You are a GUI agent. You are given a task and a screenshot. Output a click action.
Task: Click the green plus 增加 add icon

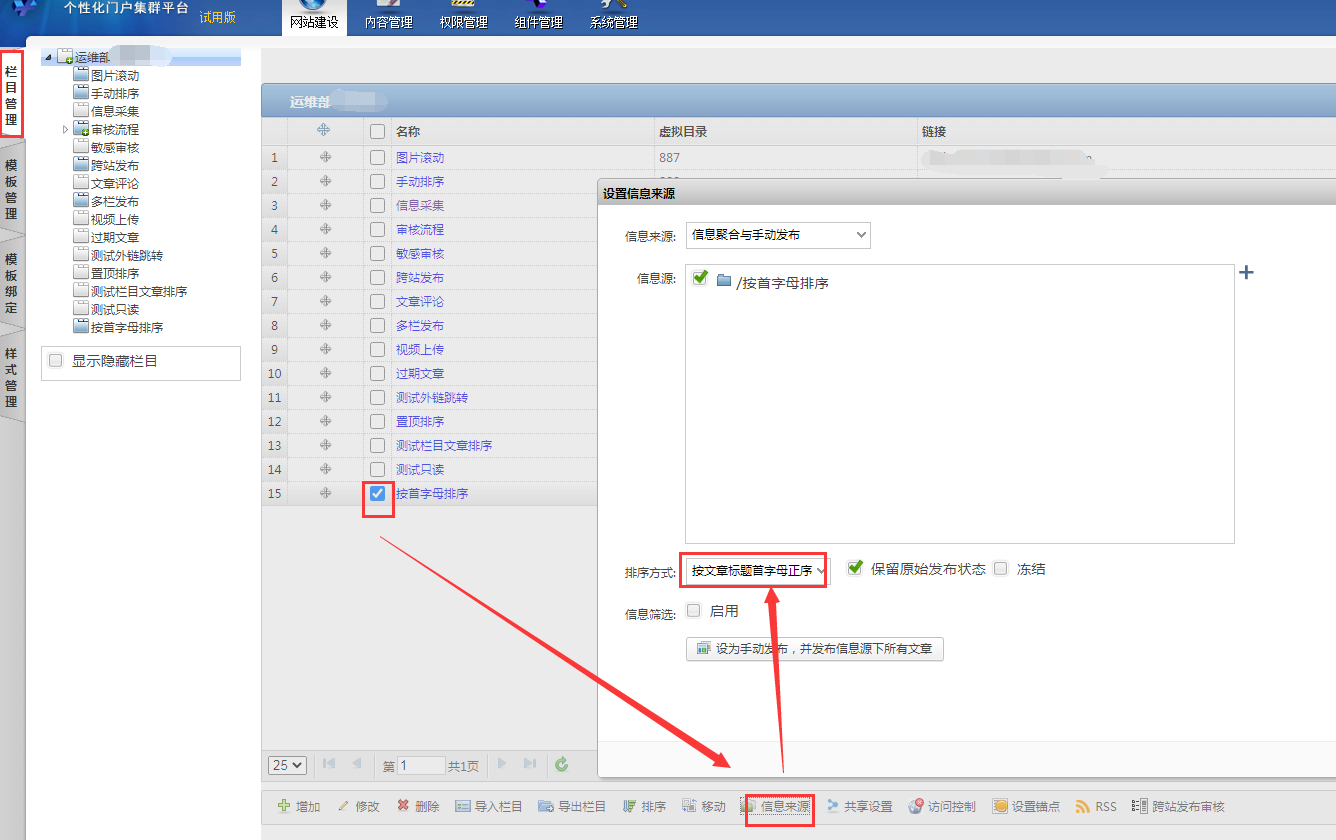coord(284,806)
